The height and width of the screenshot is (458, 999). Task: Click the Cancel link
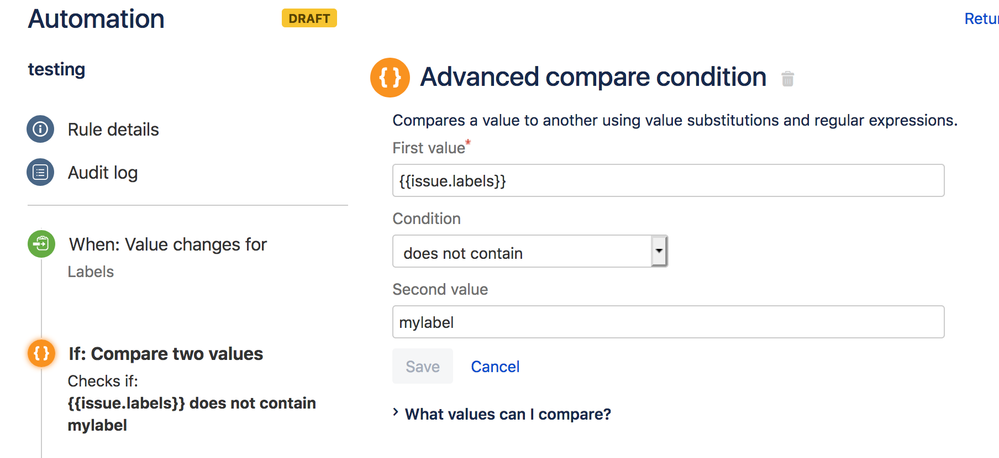495,366
